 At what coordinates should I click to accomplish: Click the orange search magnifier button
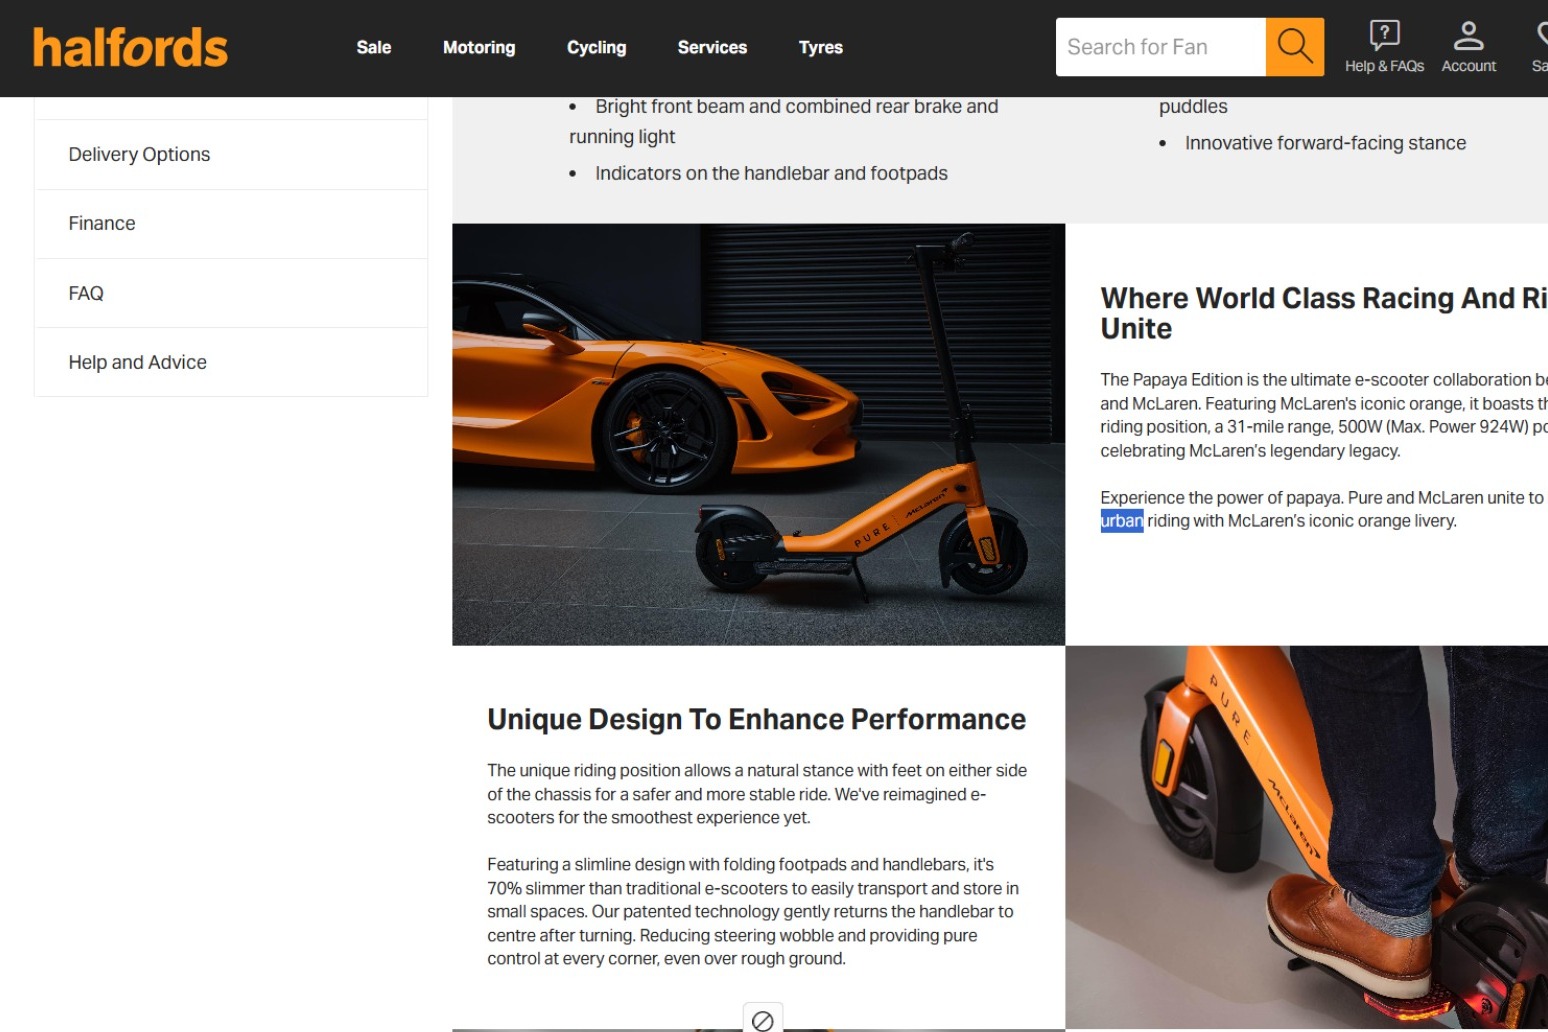[x=1294, y=47]
